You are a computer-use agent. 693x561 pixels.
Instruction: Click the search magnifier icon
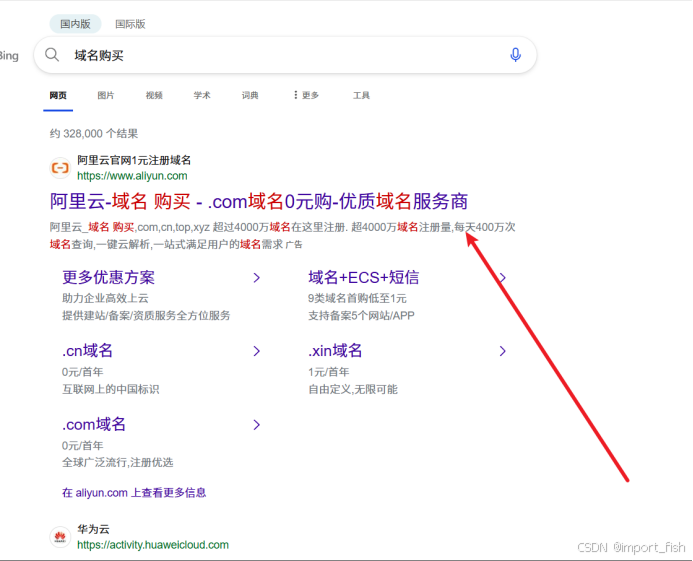(x=52, y=55)
